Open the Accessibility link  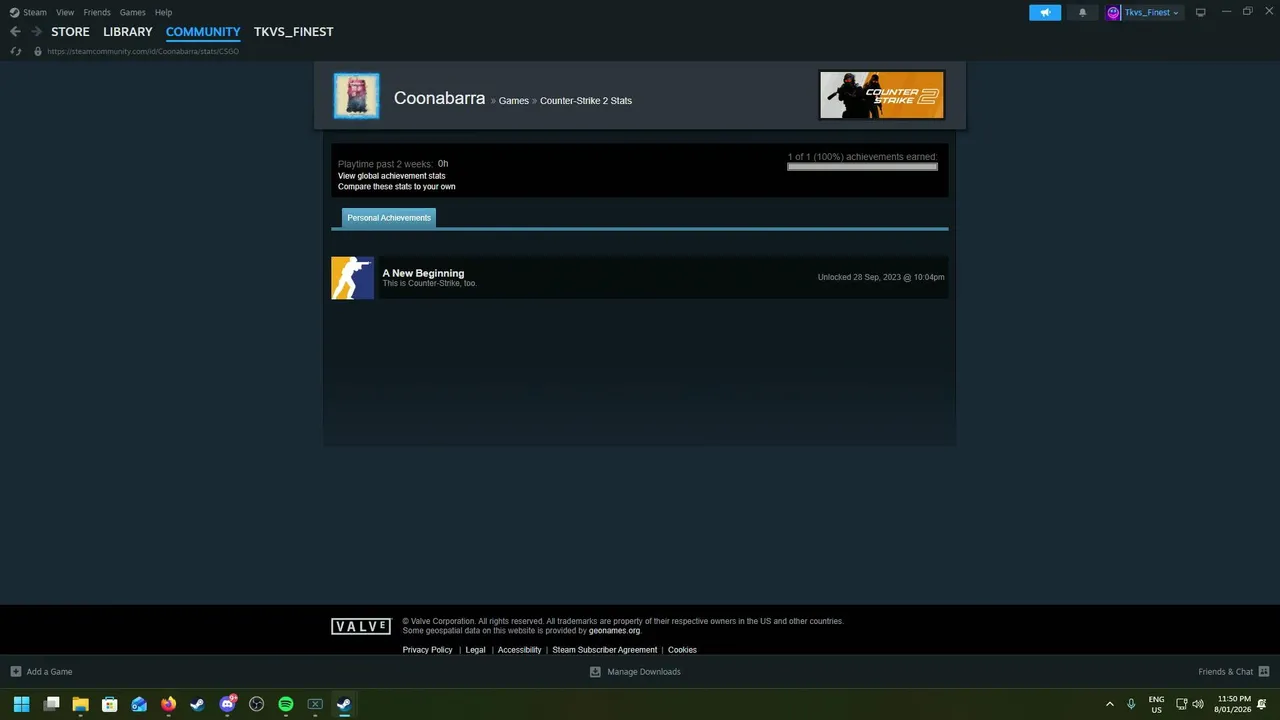click(519, 650)
